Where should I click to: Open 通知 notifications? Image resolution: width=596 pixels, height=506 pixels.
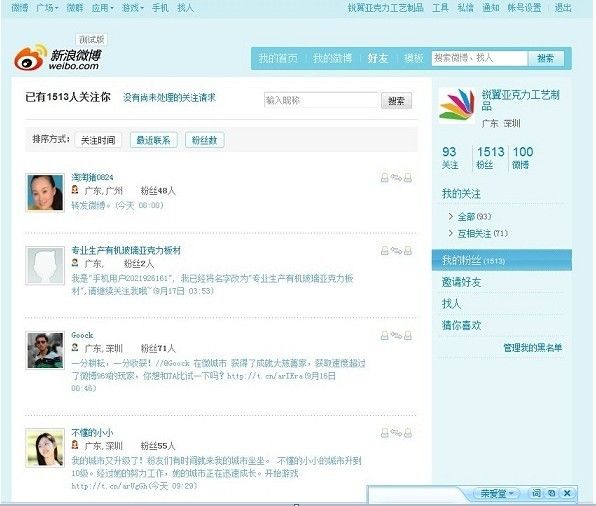click(491, 8)
